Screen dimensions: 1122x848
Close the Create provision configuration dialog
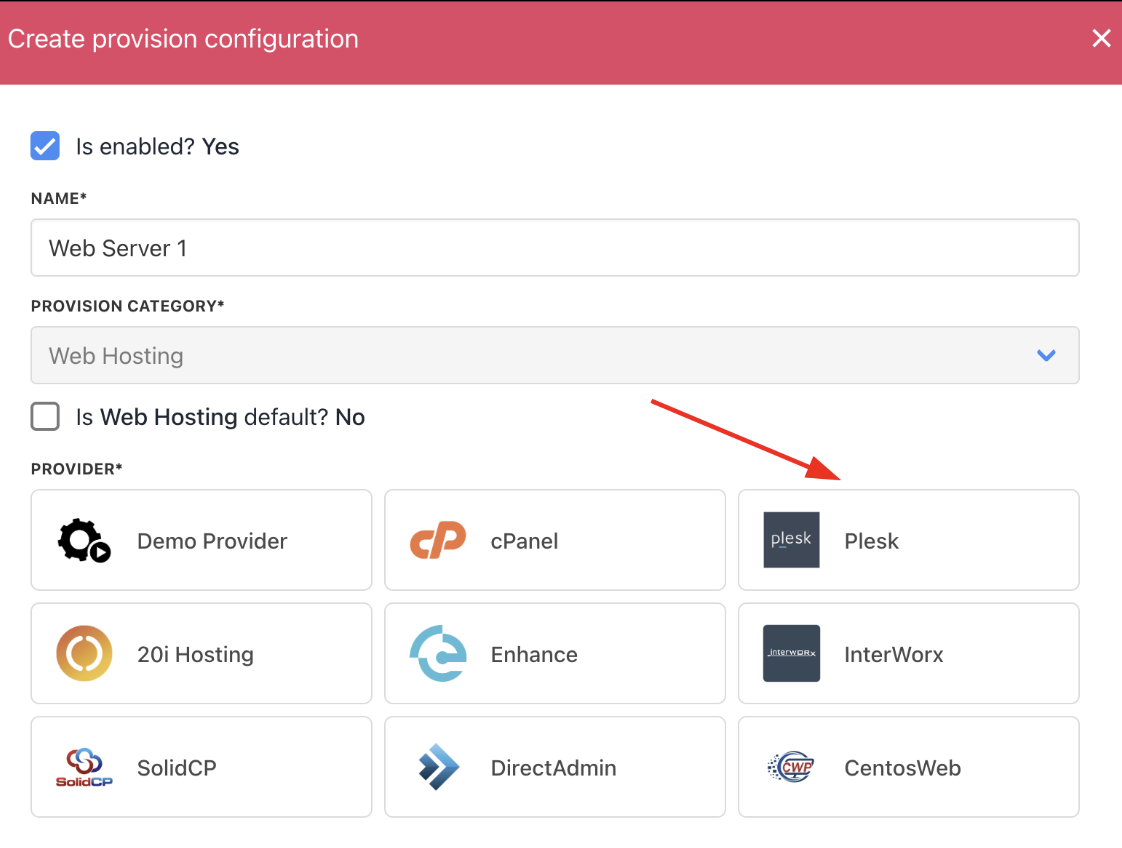[1101, 39]
